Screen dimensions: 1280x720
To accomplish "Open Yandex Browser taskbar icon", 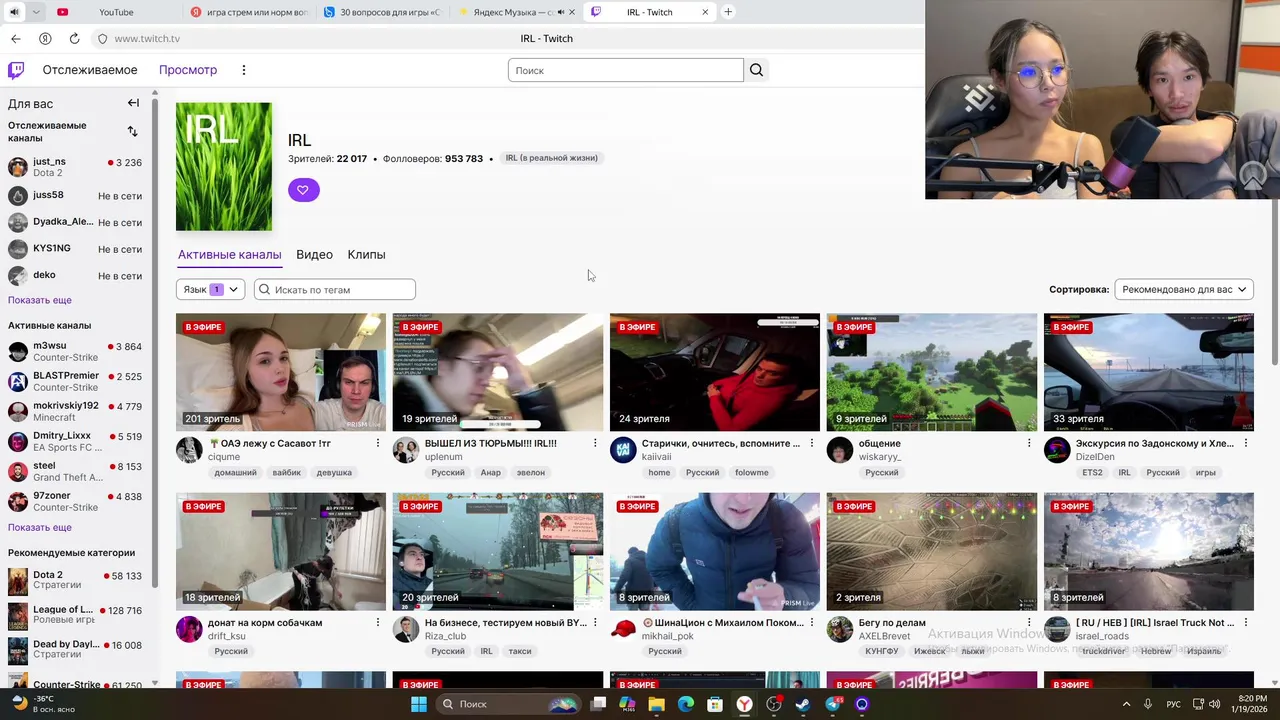I will coord(745,704).
